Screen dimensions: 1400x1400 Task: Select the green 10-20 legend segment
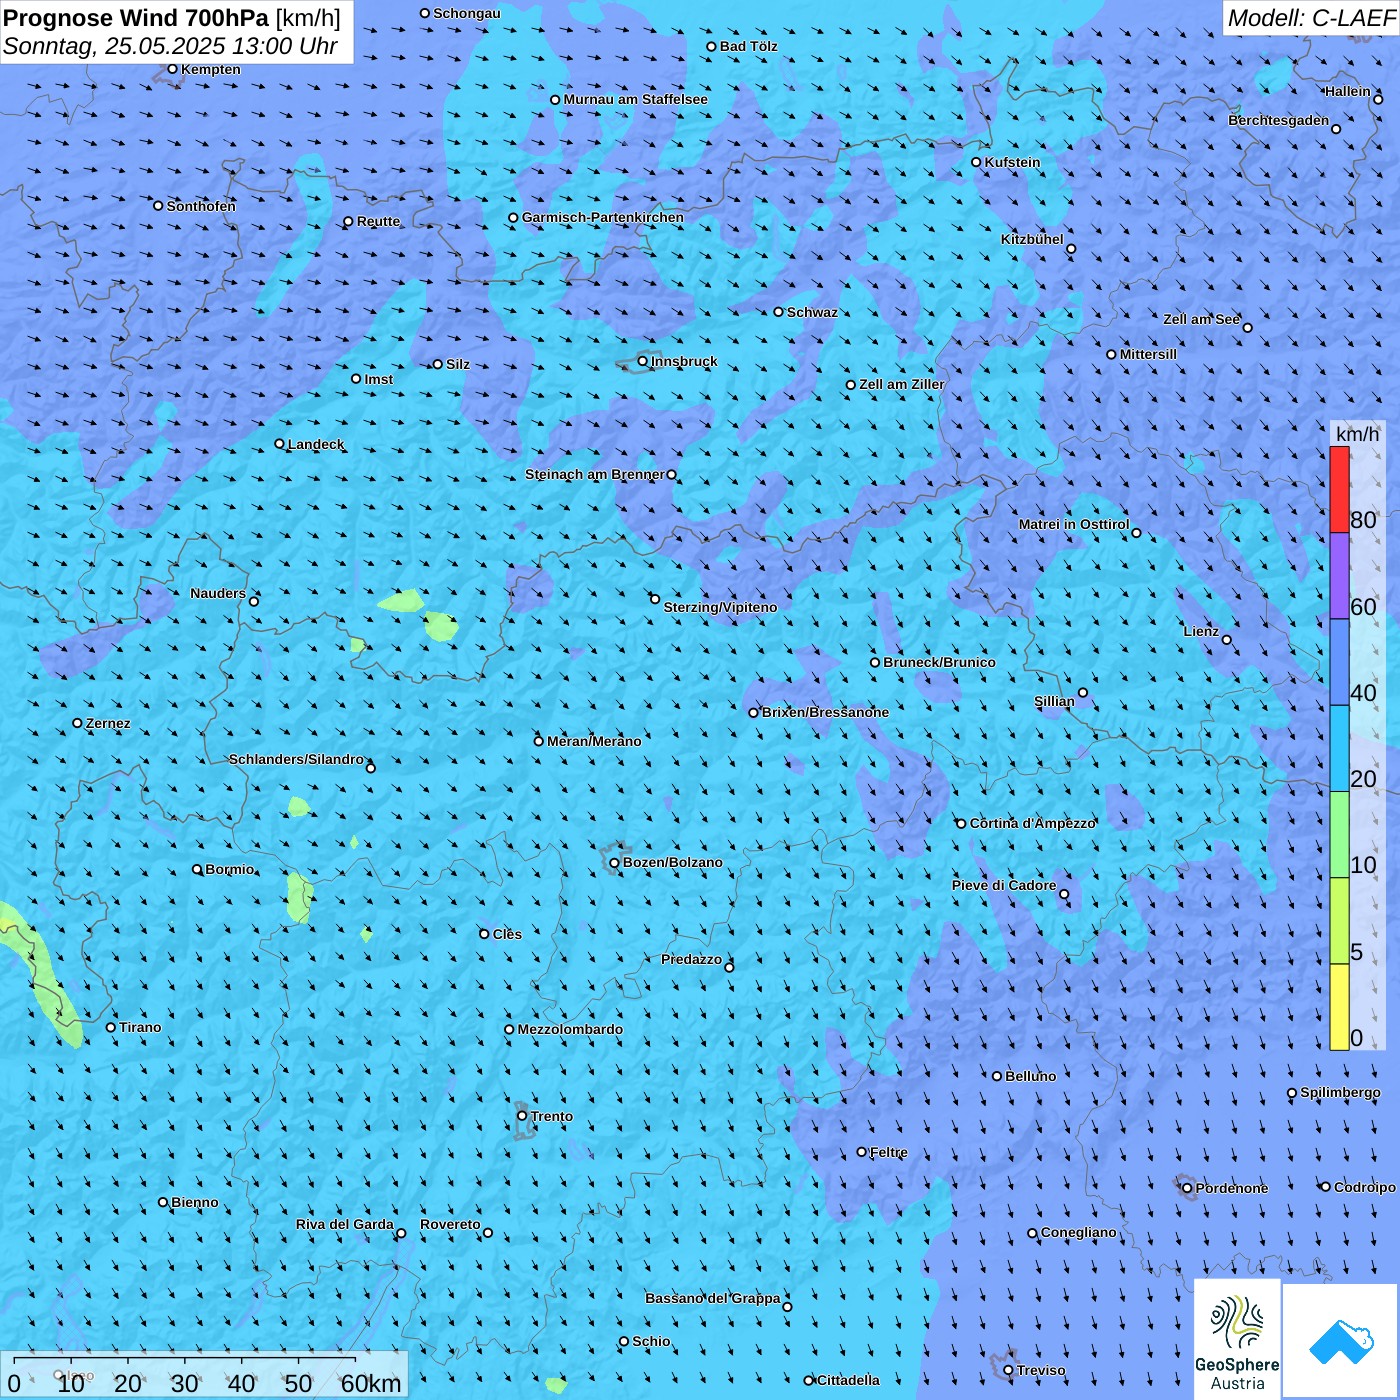point(1339,835)
